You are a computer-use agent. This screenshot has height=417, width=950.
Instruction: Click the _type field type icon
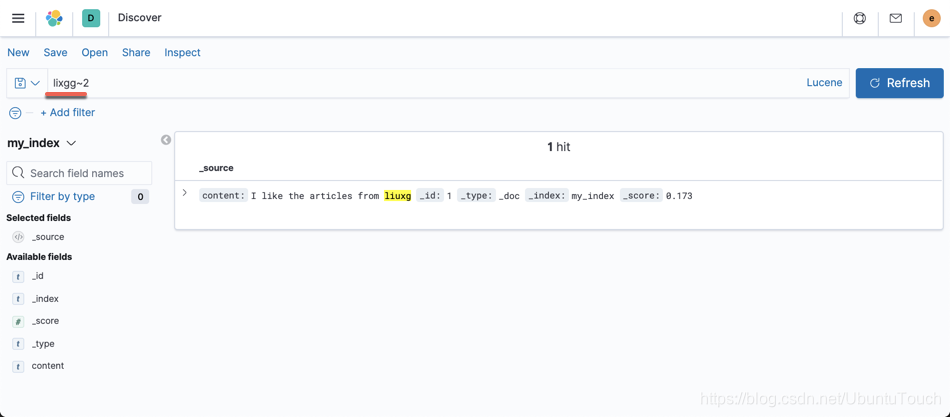tap(18, 344)
